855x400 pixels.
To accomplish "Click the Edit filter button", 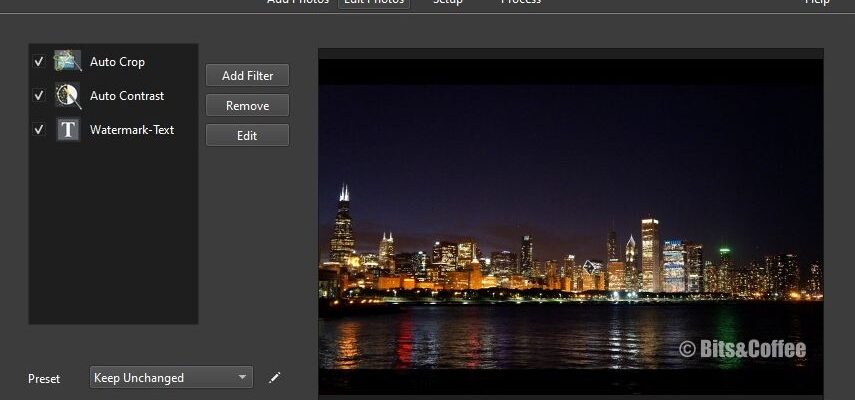I will coord(248,135).
